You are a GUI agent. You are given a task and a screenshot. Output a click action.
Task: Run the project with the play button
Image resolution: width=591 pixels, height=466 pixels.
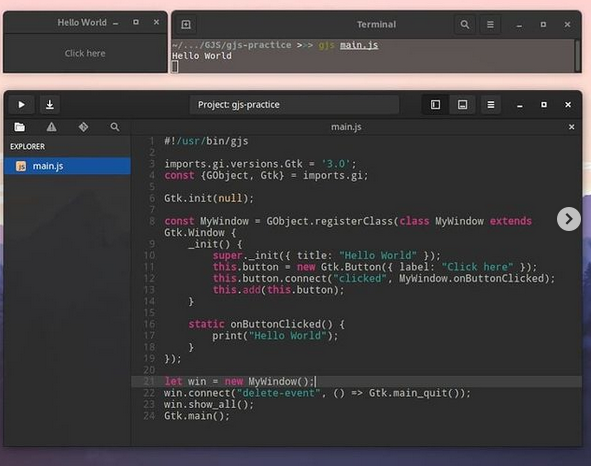click(x=21, y=104)
